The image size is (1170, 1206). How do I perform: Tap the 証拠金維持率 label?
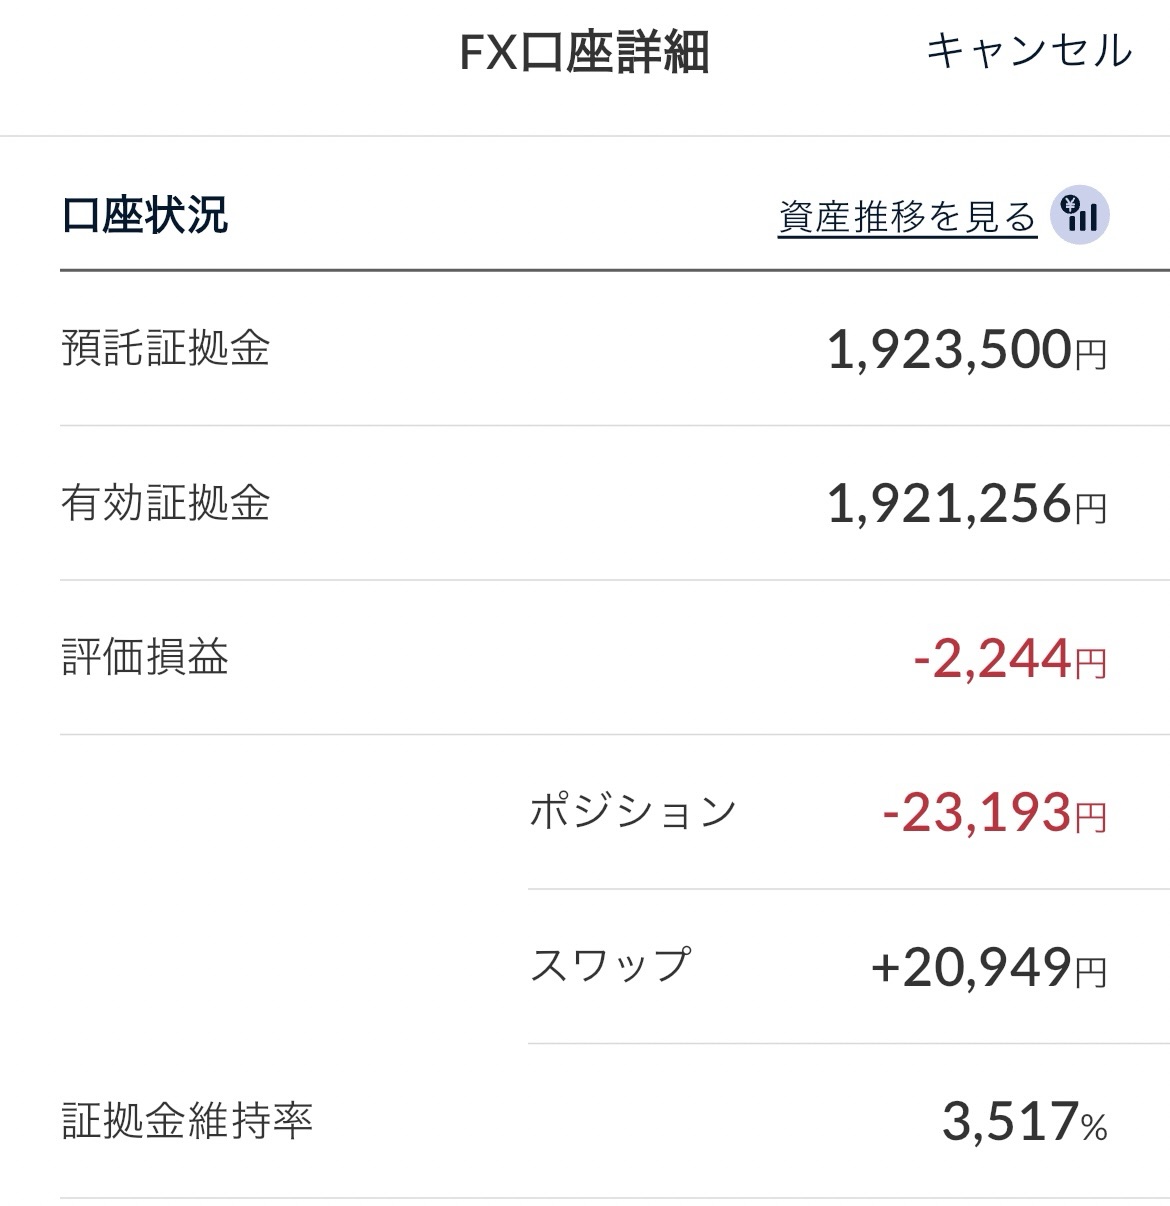(187, 1121)
